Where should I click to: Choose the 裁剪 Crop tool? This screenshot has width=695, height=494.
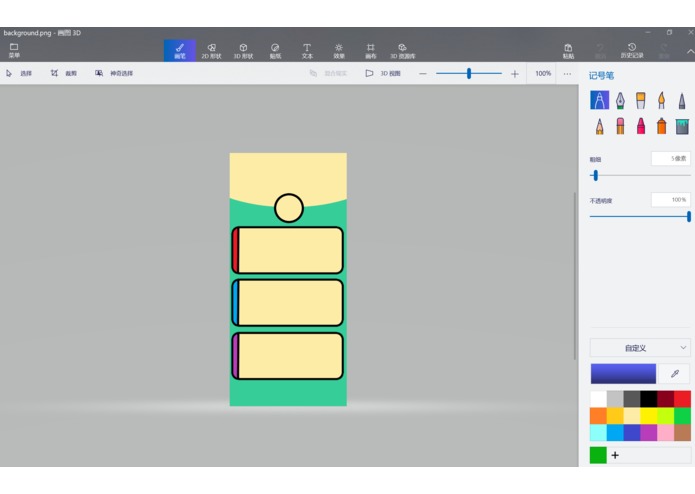click(63, 73)
